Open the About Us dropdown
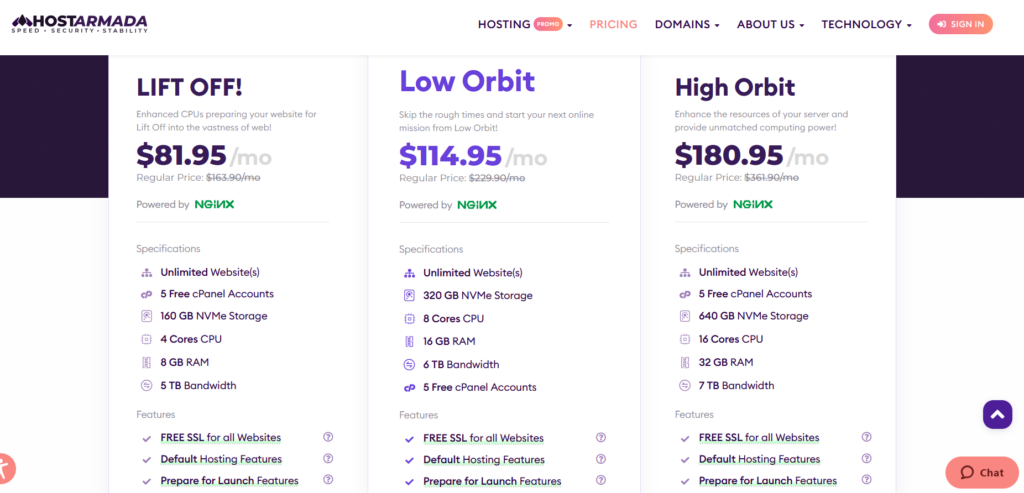This screenshot has height=493, width=1024. coord(770,24)
